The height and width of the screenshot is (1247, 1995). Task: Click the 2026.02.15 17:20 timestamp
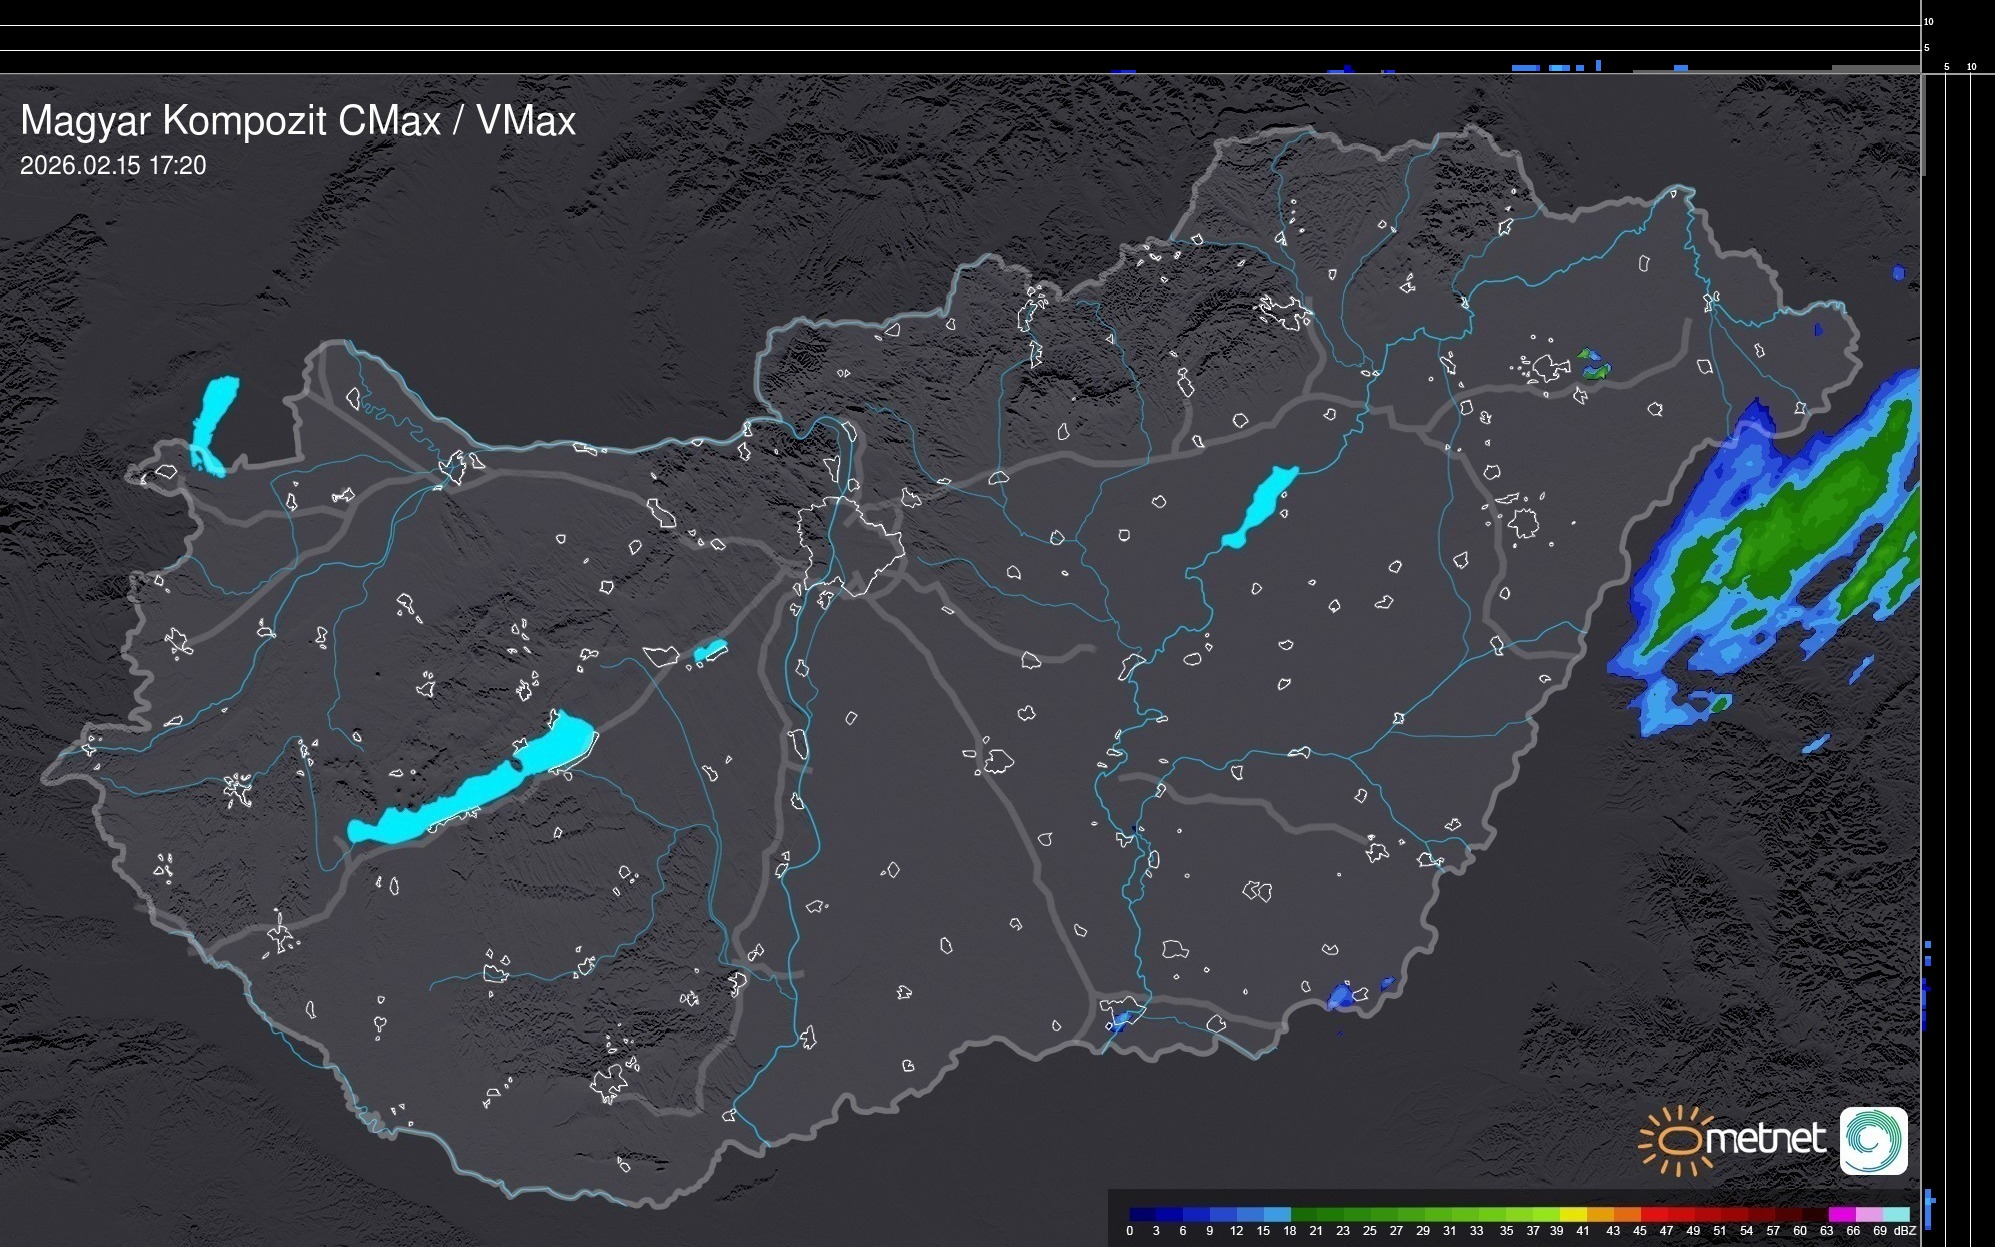point(113,165)
